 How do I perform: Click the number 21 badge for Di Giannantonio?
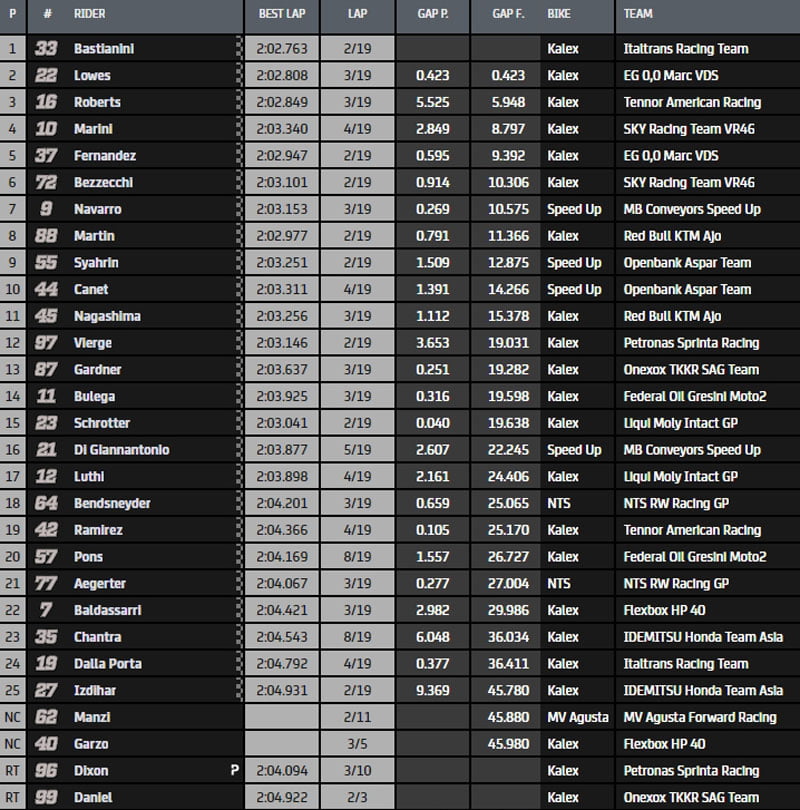point(46,450)
